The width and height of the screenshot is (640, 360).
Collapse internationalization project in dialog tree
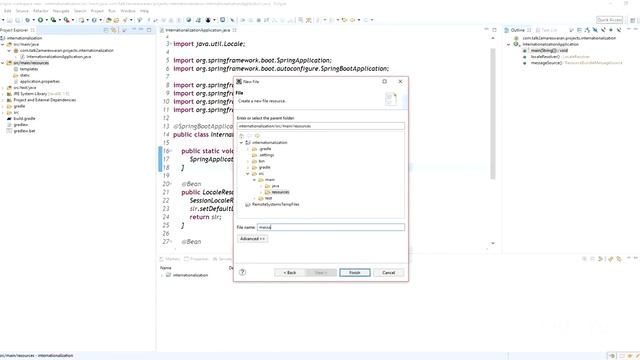(x=241, y=142)
